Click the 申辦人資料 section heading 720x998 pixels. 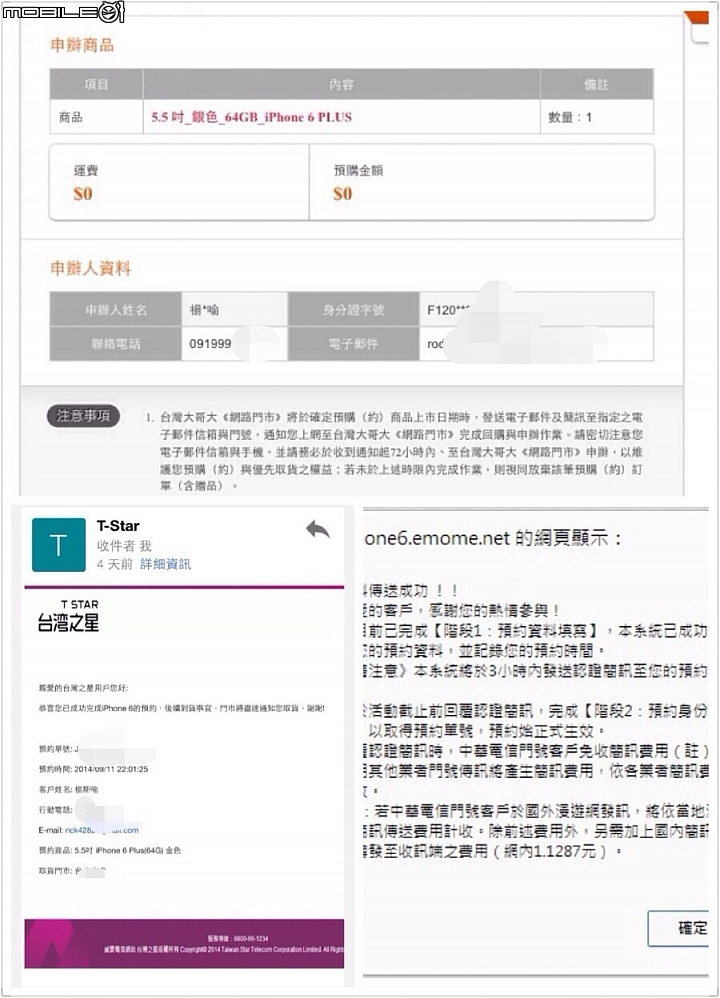(x=91, y=269)
